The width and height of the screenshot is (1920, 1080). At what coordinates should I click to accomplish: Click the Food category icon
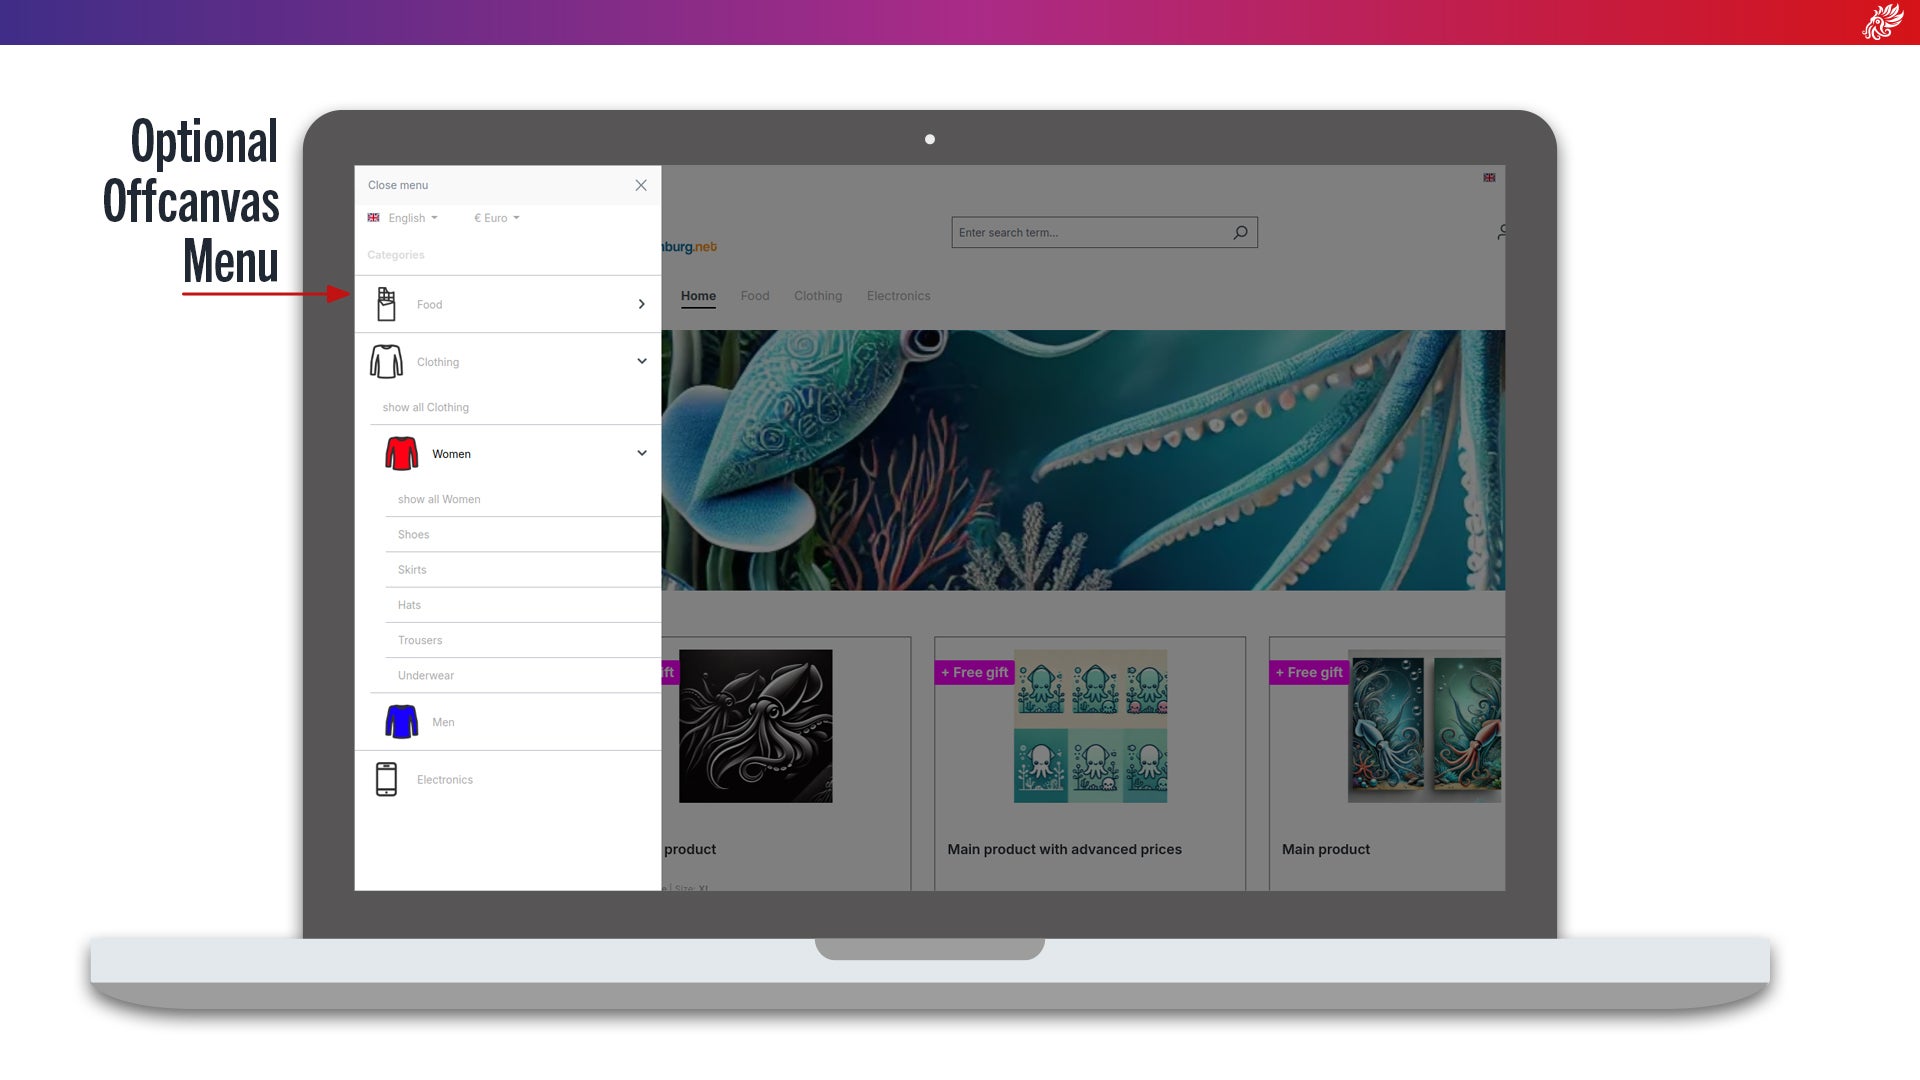click(x=386, y=305)
